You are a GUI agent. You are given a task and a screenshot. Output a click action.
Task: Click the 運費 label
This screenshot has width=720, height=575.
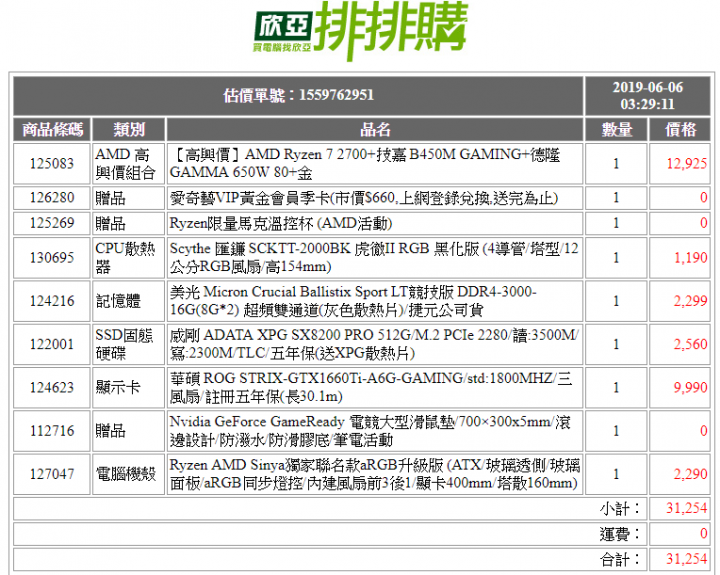(620, 534)
